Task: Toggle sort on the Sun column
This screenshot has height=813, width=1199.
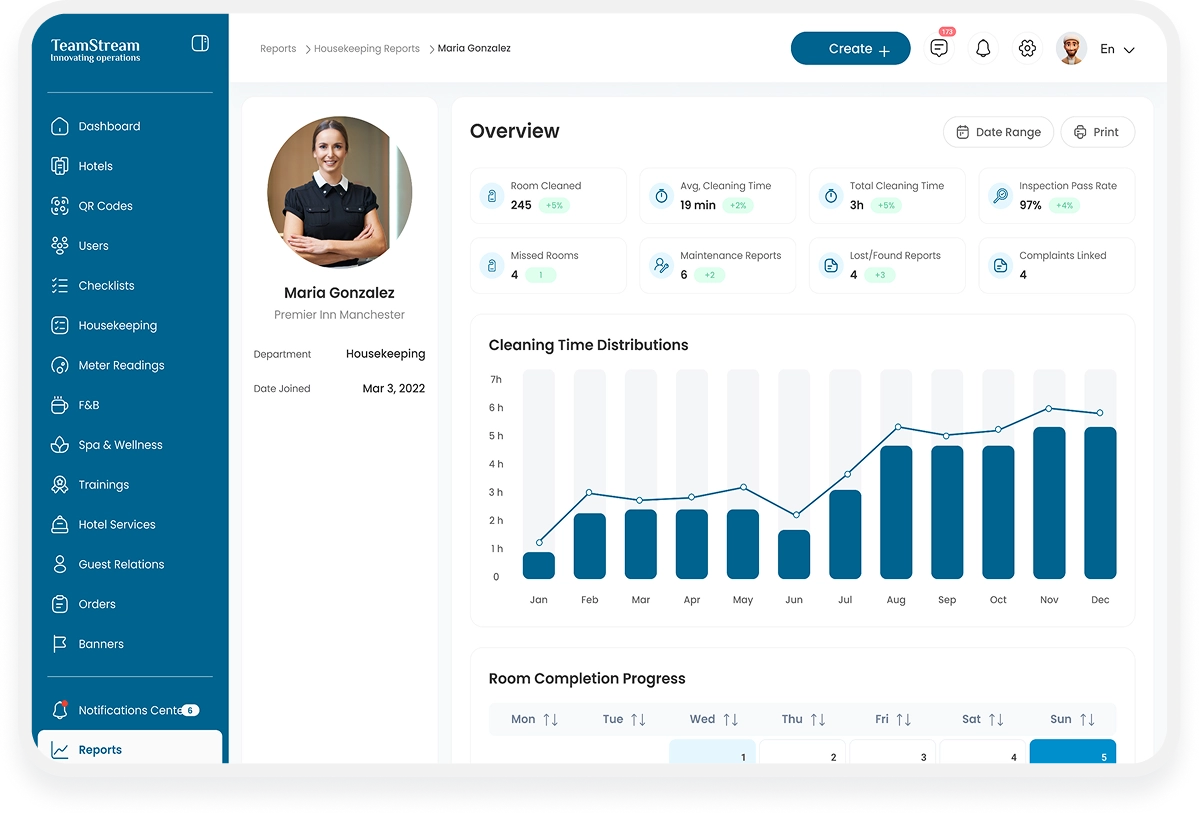Action: (1087, 719)
